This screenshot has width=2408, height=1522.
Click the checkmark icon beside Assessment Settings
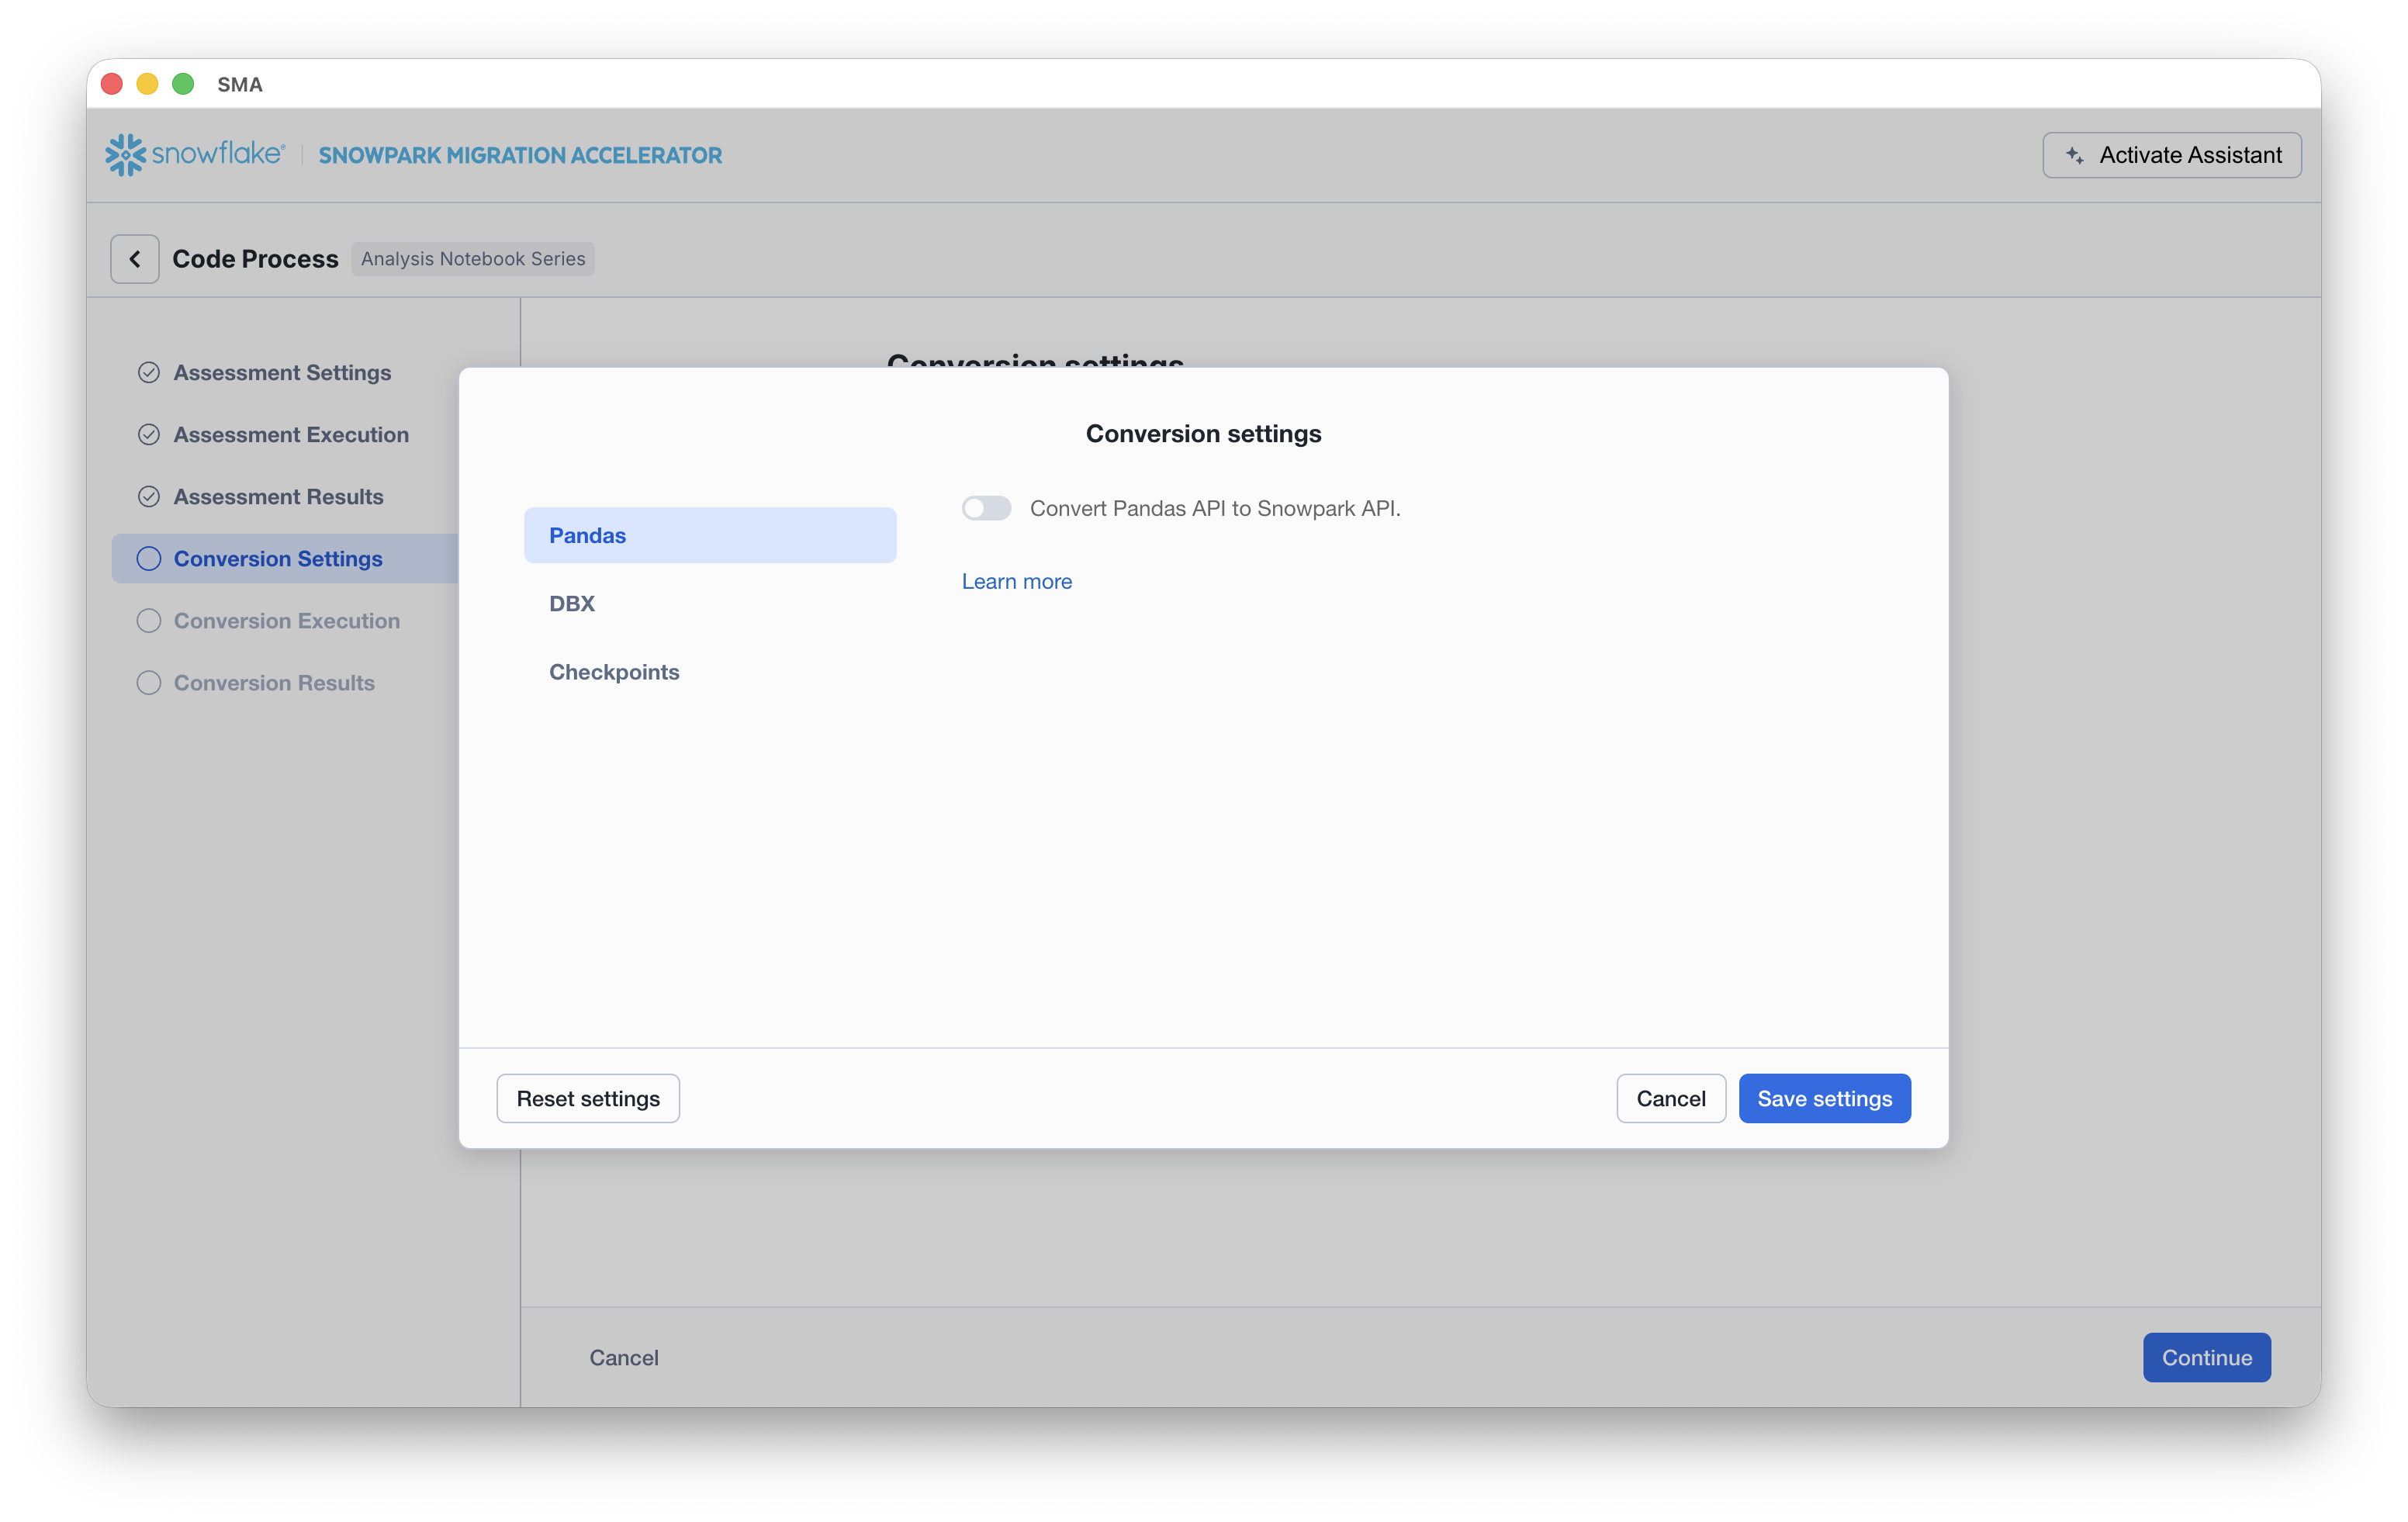(148, 372)
